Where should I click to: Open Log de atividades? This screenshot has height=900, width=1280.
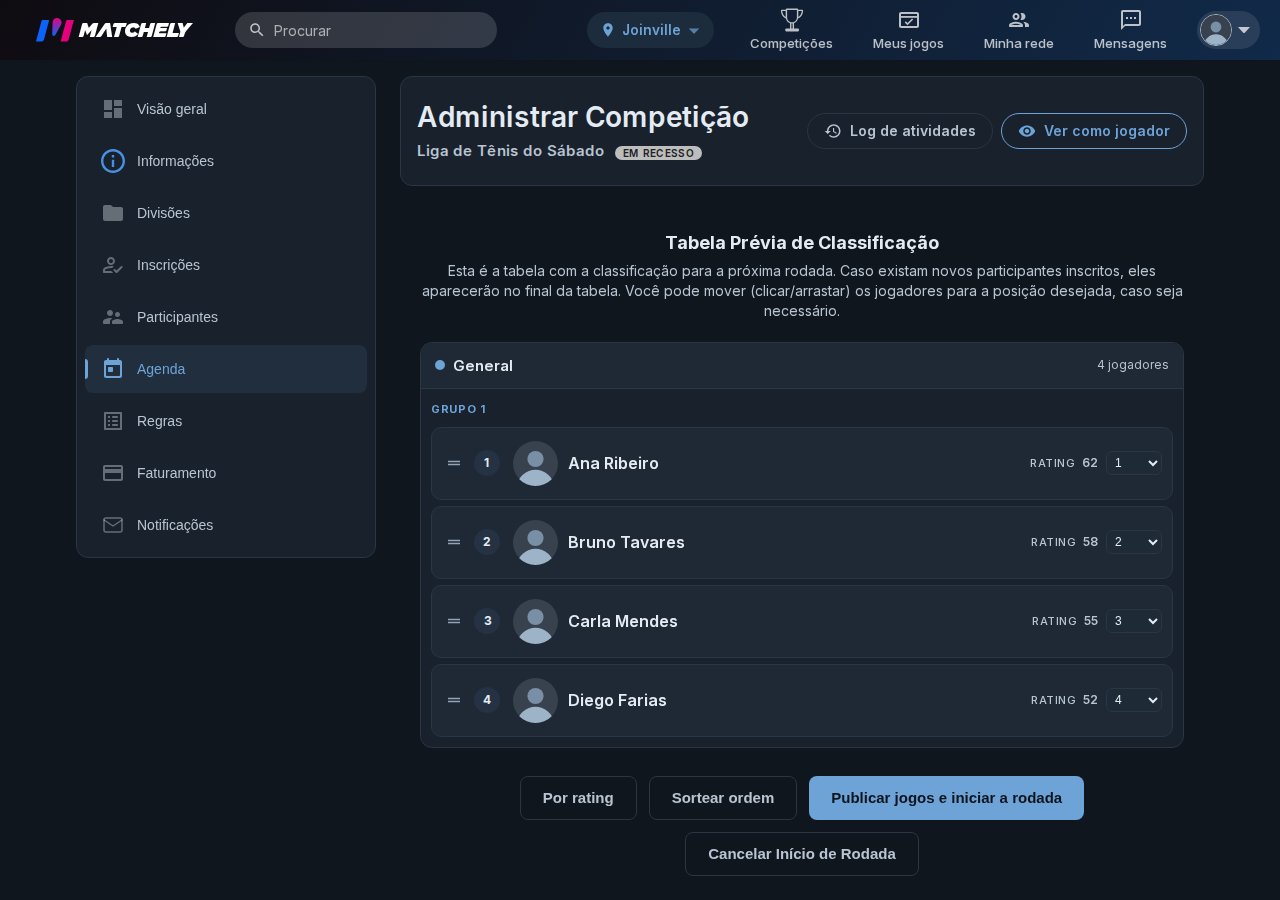click(900, 131)
